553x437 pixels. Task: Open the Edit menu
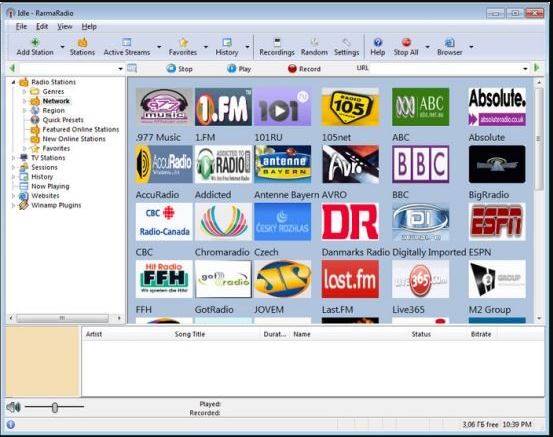point(42,26)
